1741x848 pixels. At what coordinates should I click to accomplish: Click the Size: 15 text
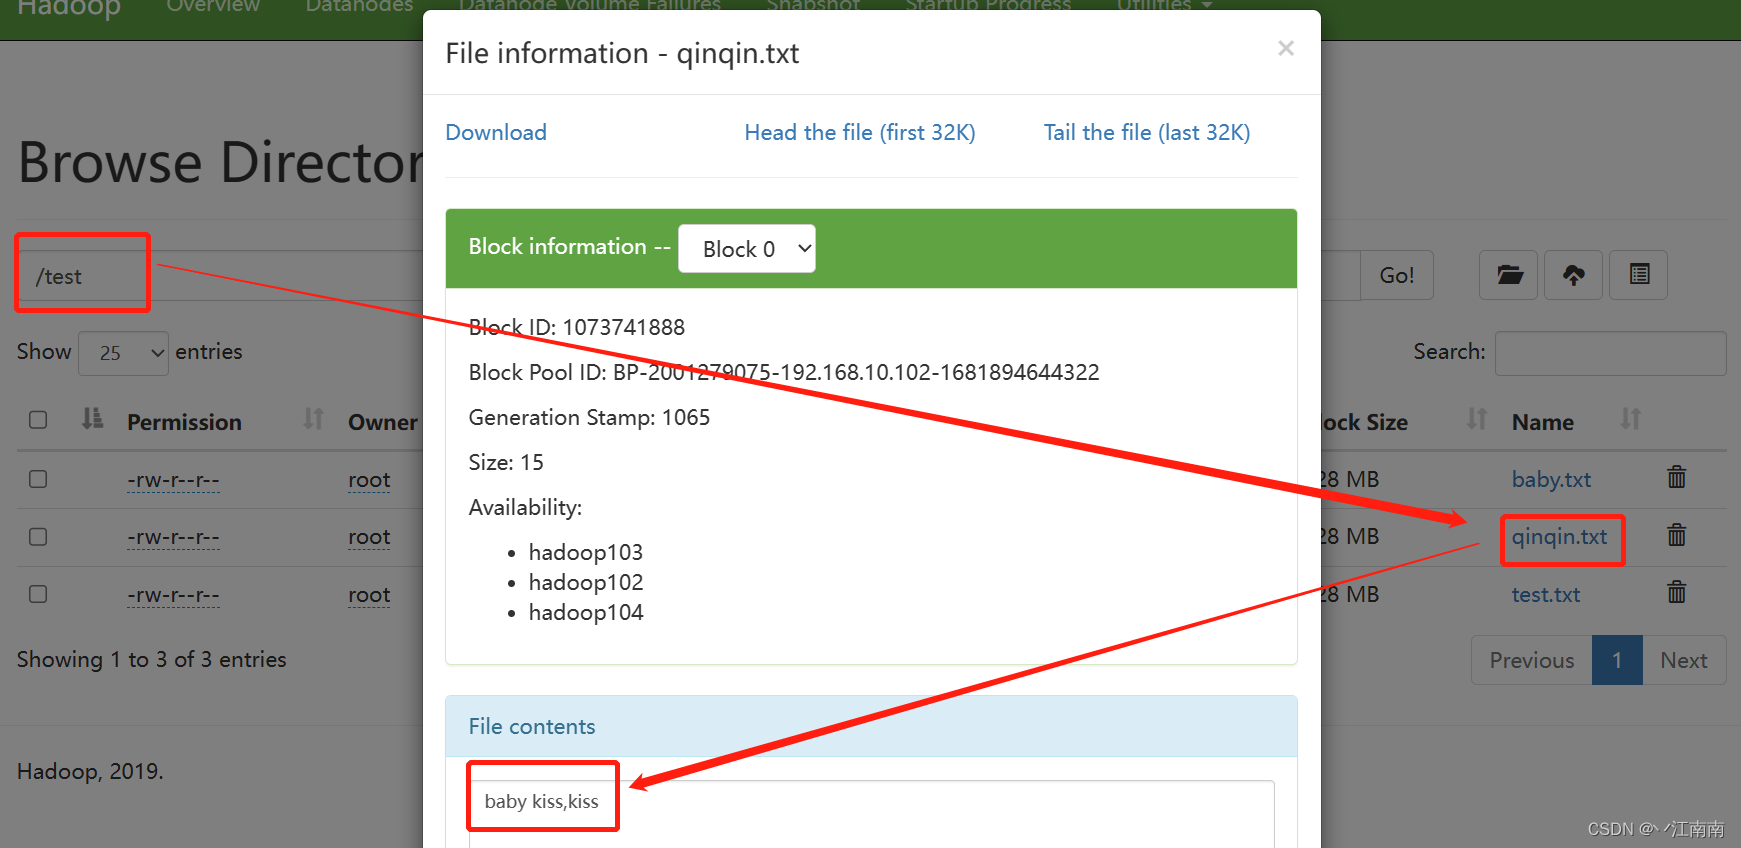(506, 462)
